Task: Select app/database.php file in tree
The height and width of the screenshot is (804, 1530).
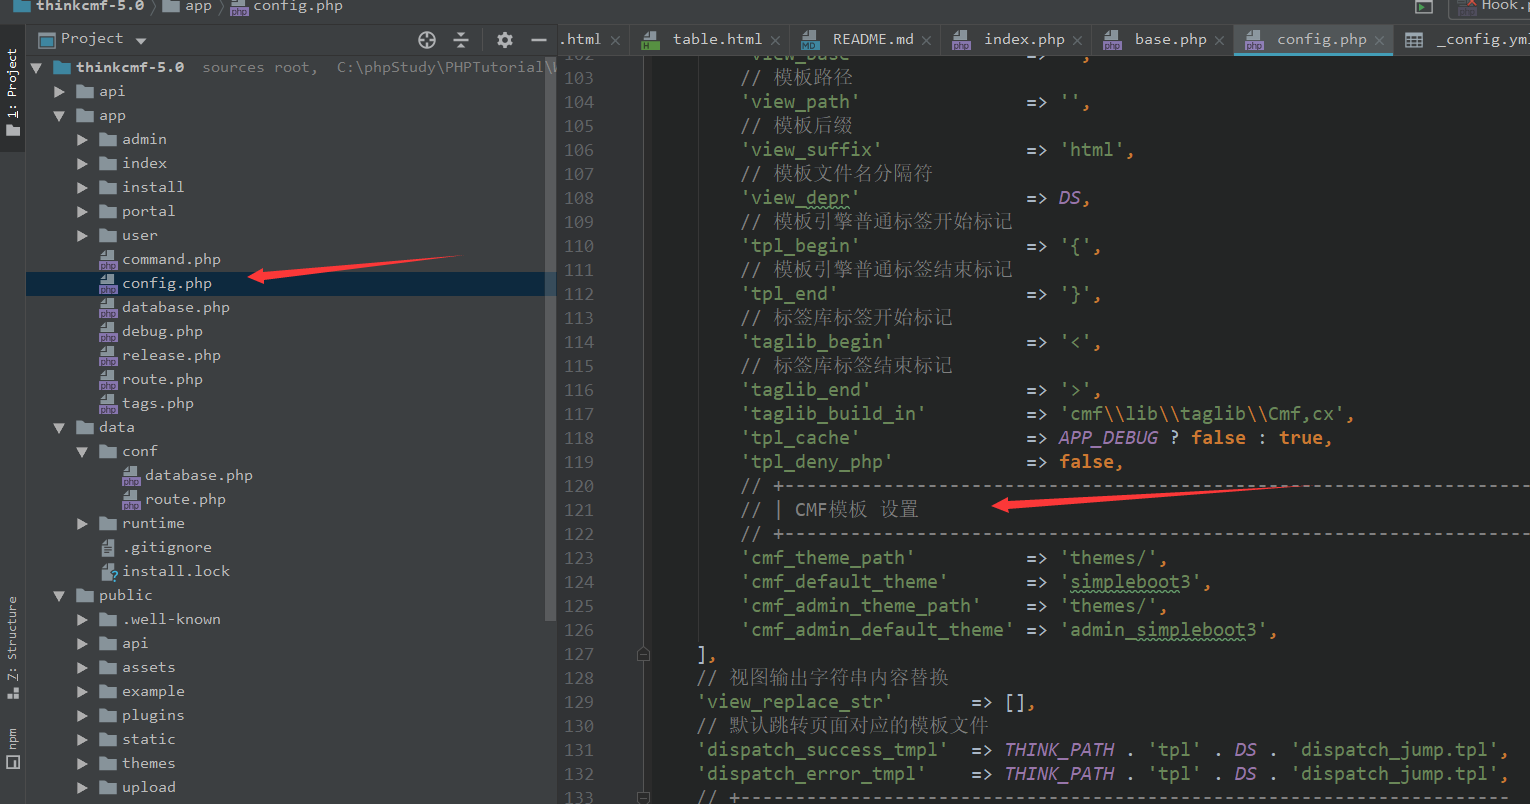Action: pyautogui.click(x=176, y=308)
